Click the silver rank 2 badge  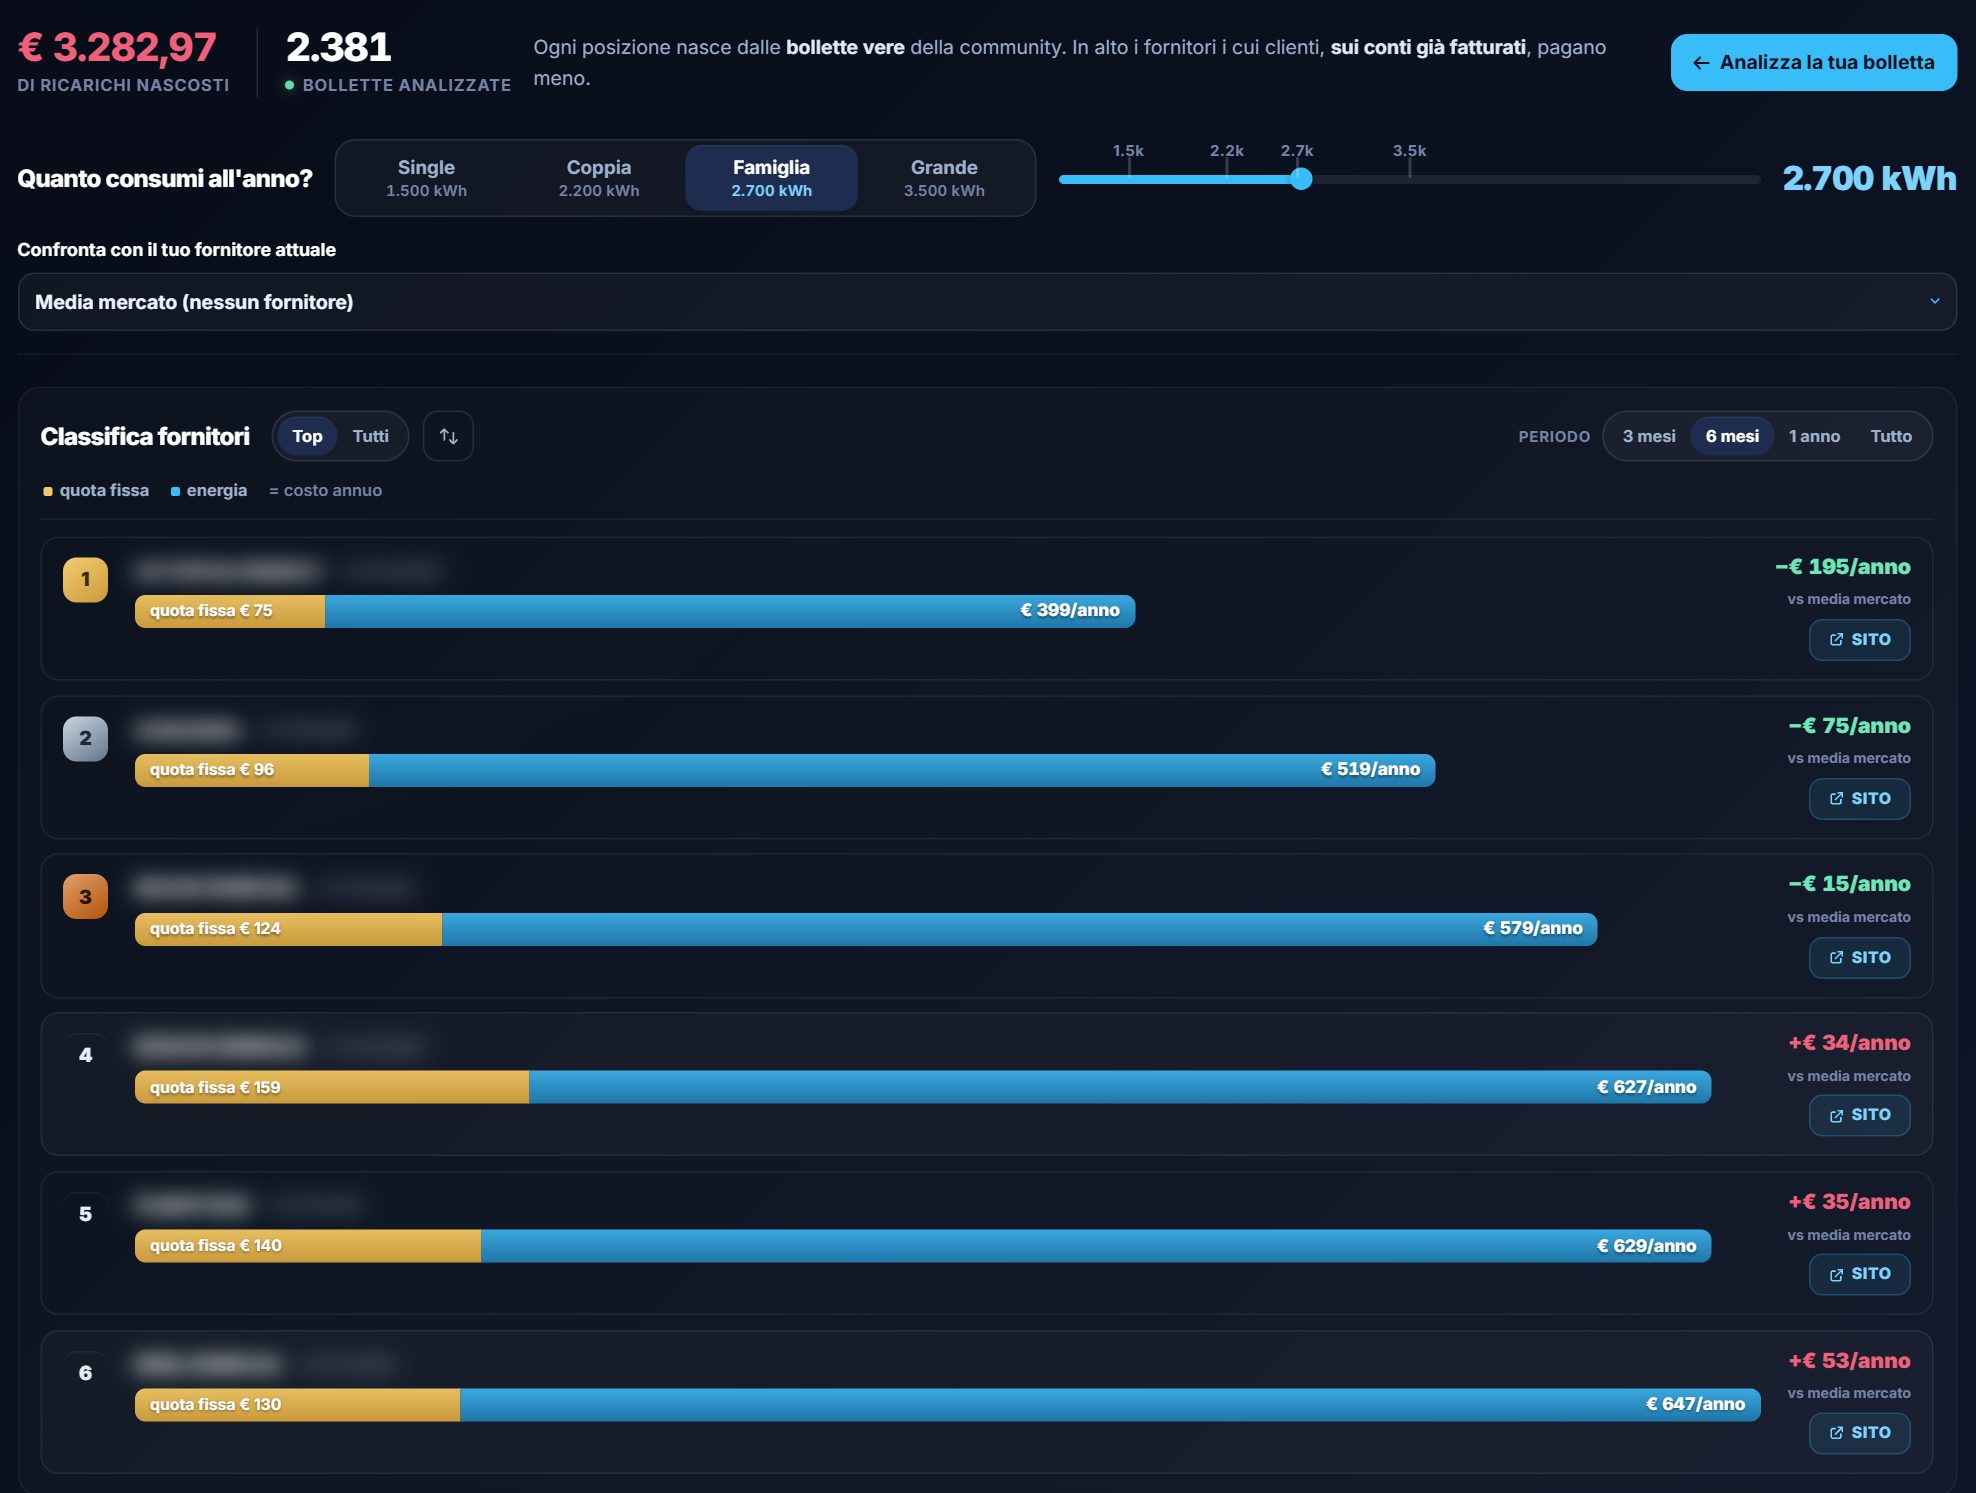click(x=85, y=738)
